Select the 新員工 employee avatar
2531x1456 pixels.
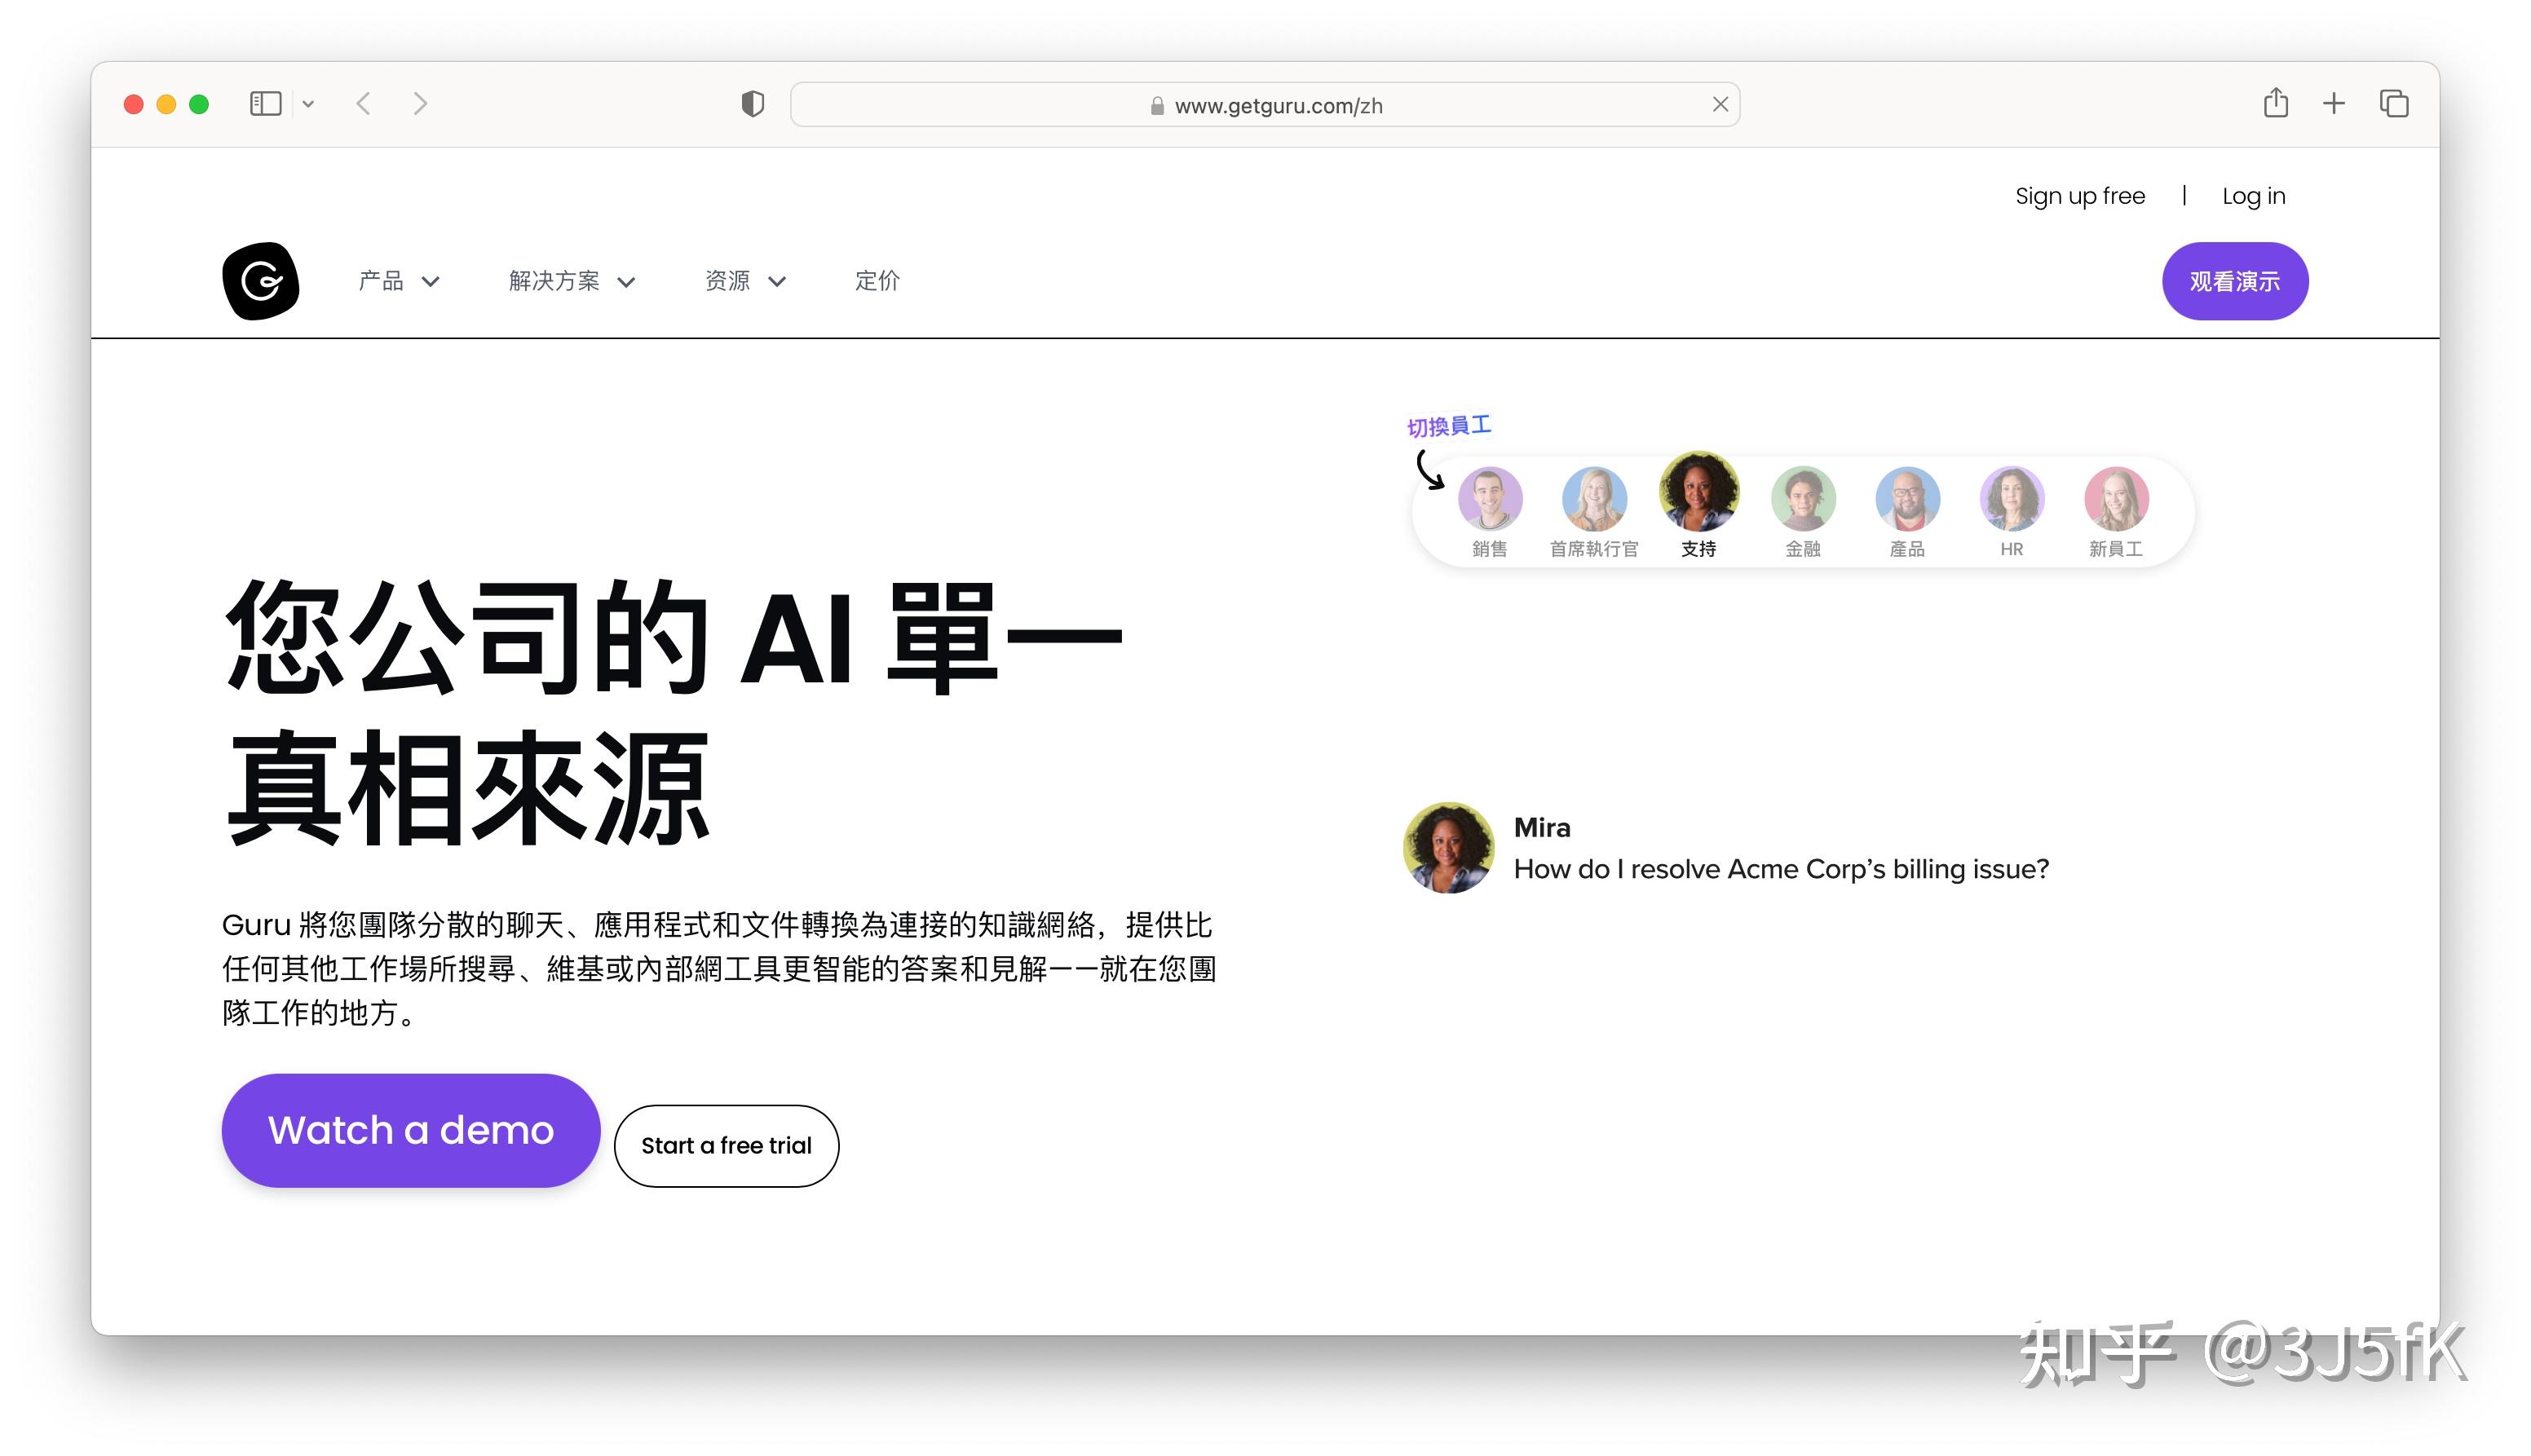[x=2115, y=499]
